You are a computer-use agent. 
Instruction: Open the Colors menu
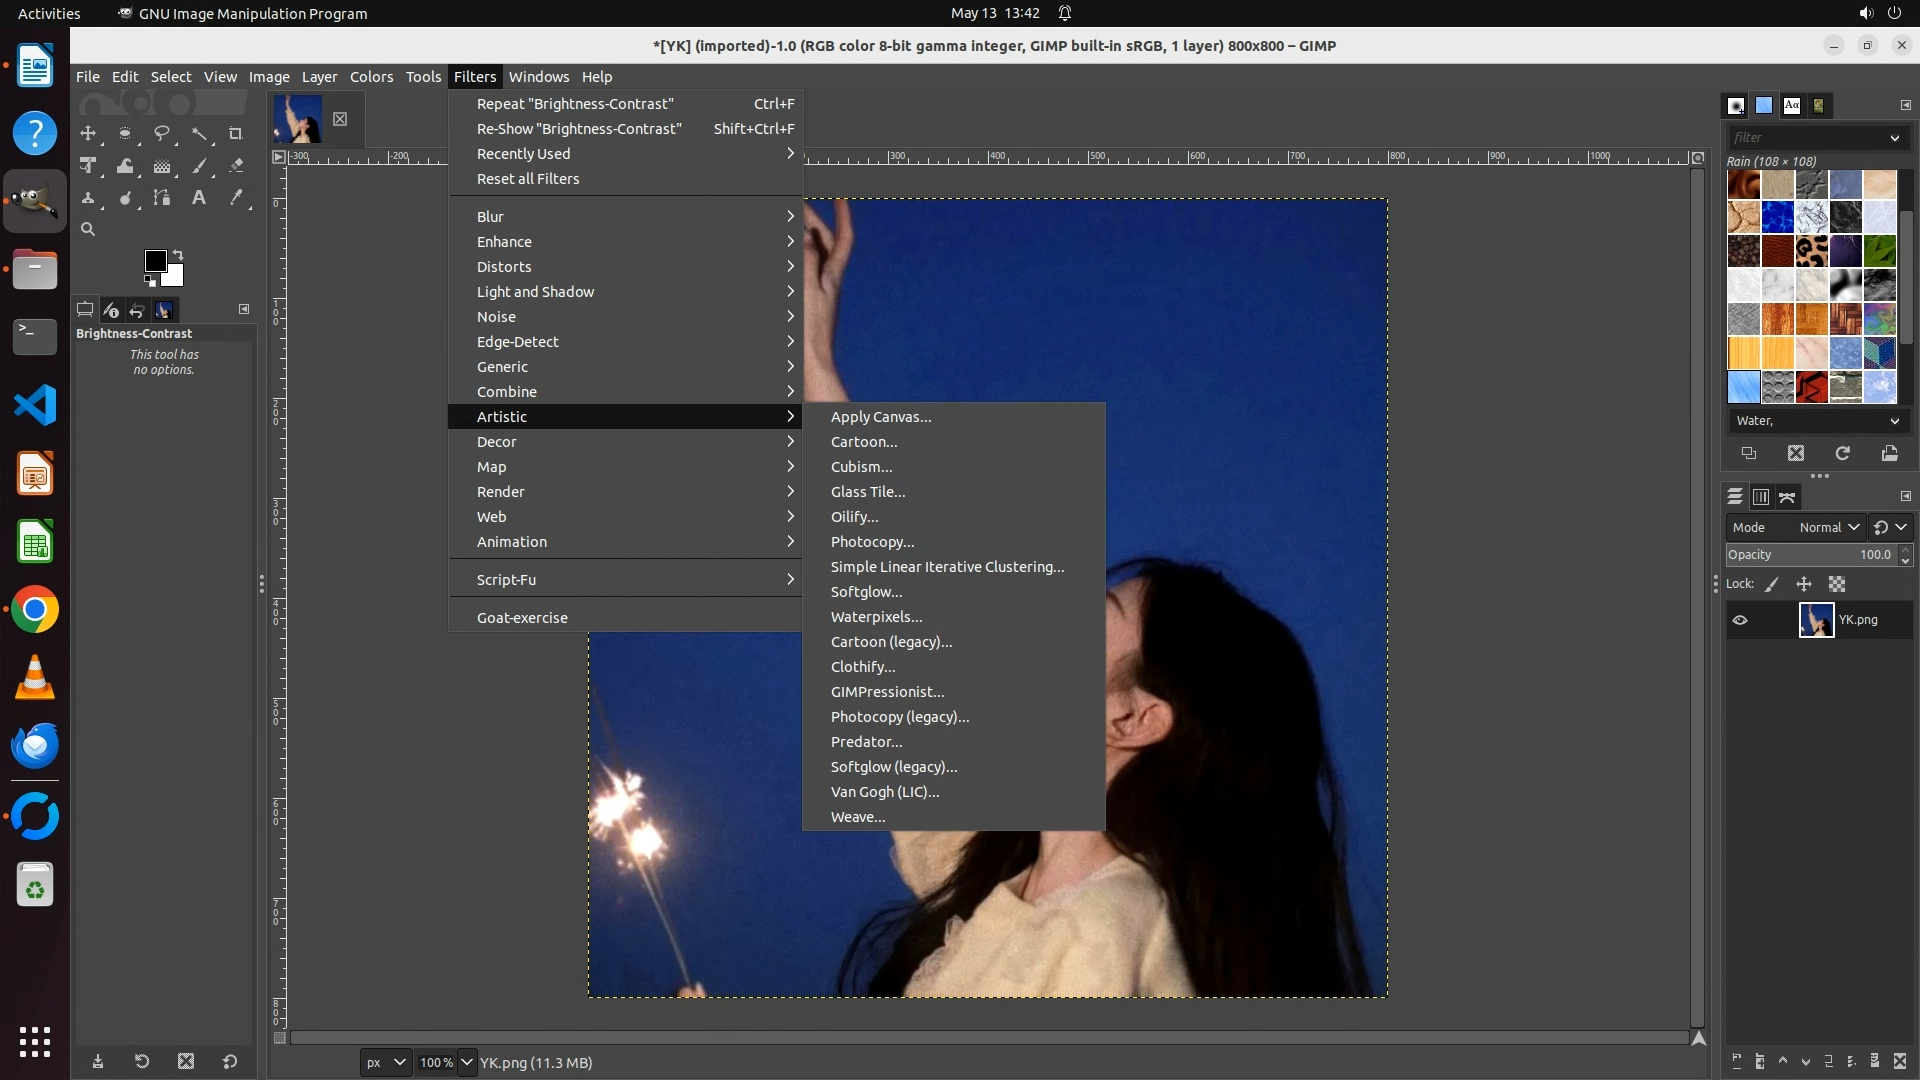tap(371, 77)
